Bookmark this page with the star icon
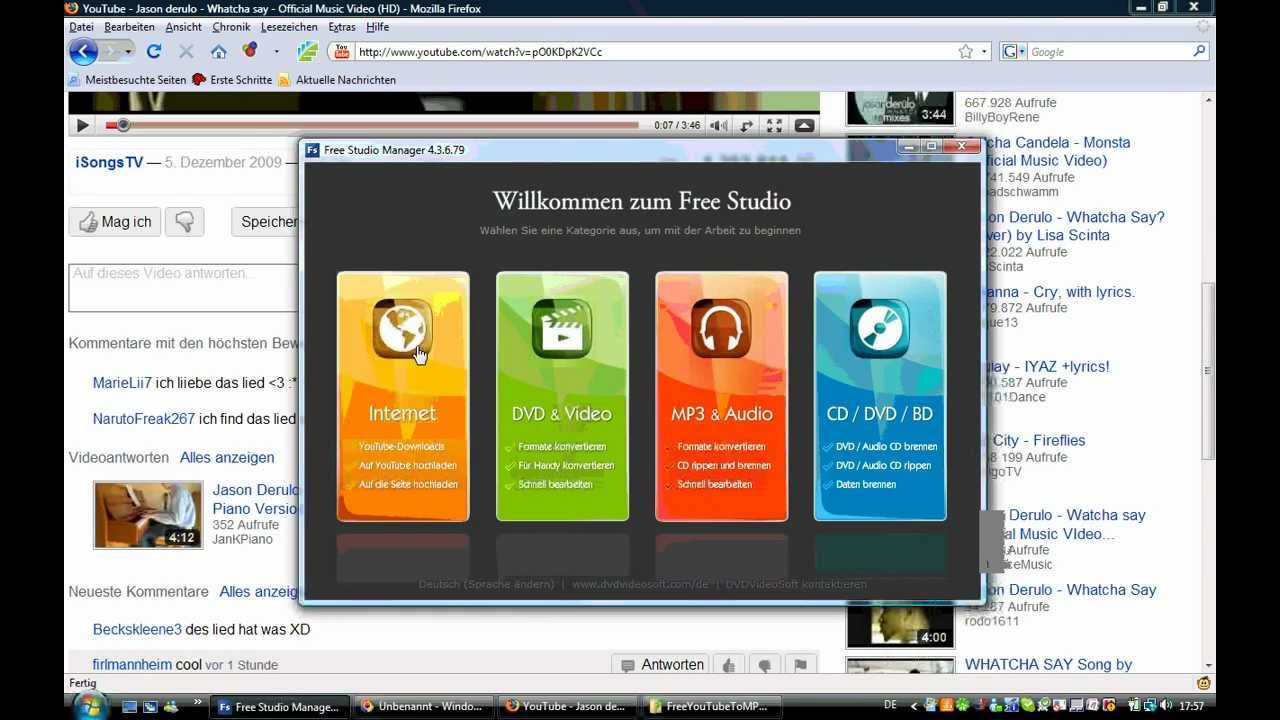The height and width of the screenshot is (720, 1280). (x=965, y=51)
